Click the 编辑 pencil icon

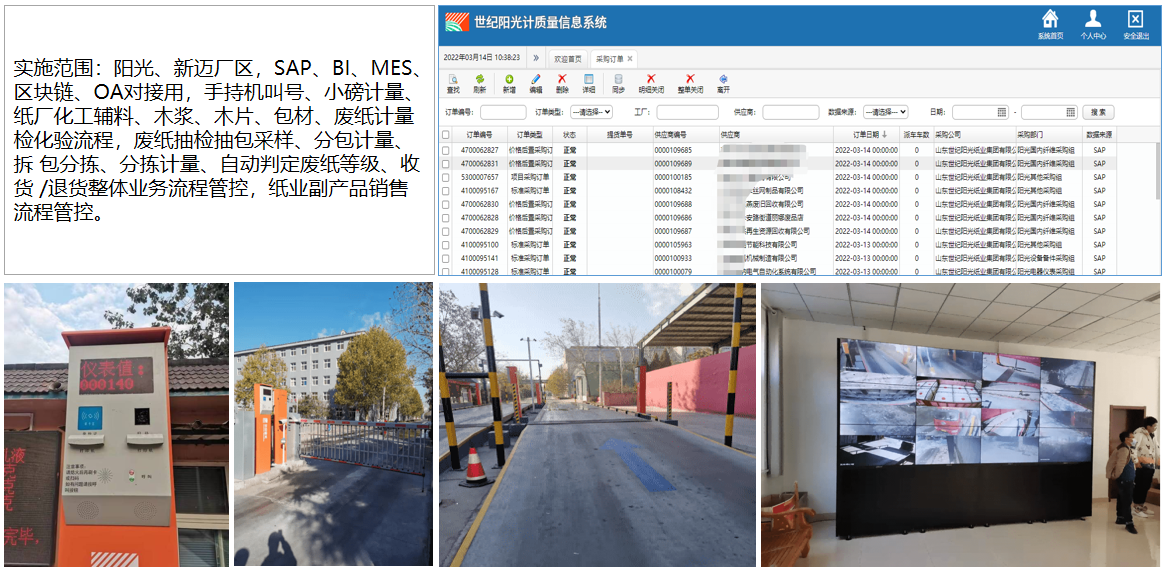point(536,79)
